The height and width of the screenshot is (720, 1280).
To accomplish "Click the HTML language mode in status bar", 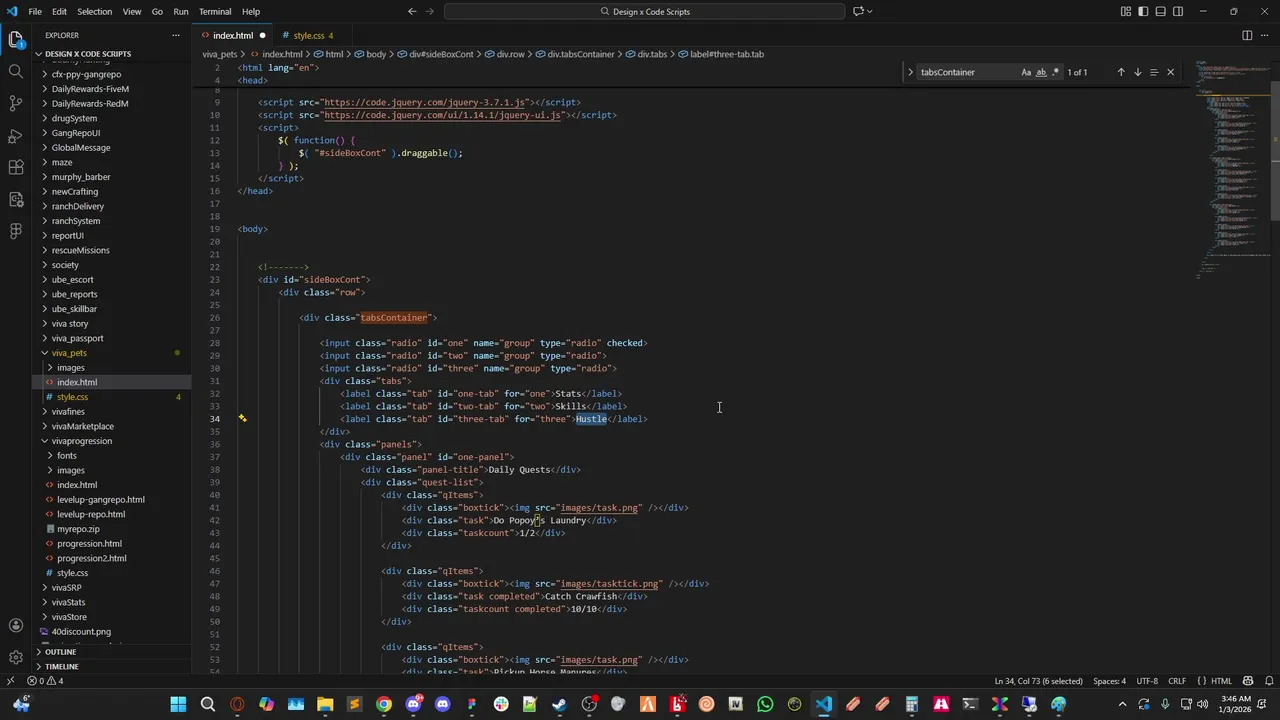I will (1222, 681).
